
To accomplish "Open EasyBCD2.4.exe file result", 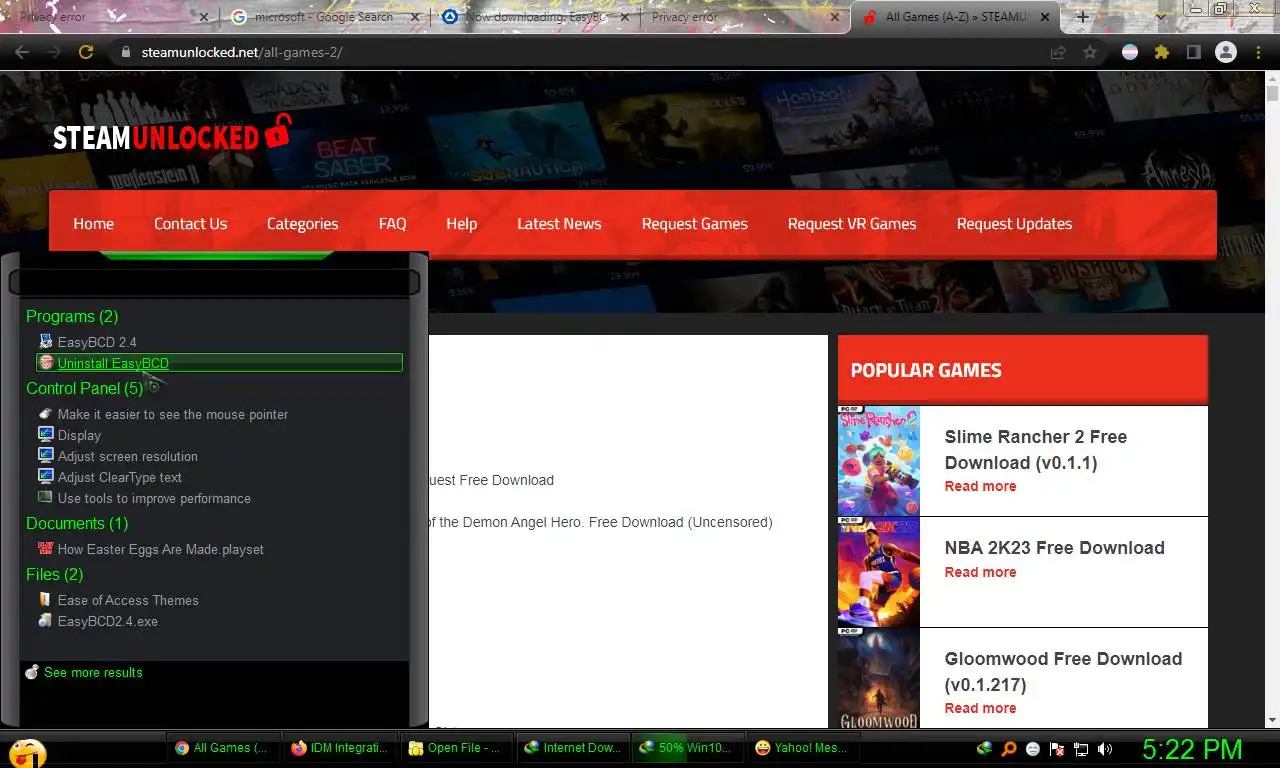I will coord(107,621).
